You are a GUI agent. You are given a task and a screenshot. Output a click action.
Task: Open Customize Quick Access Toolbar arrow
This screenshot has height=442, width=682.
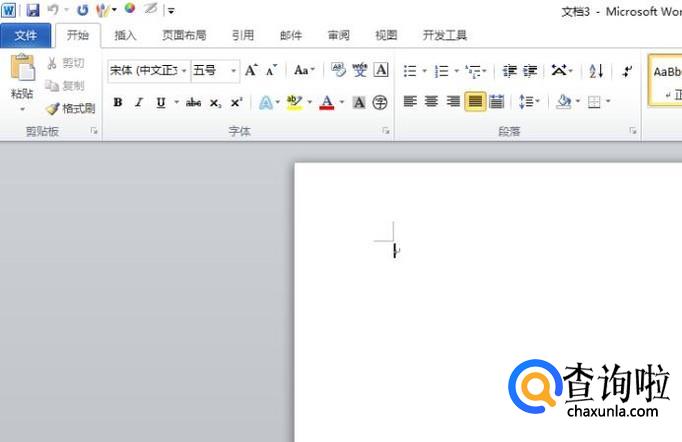(171, 10)
